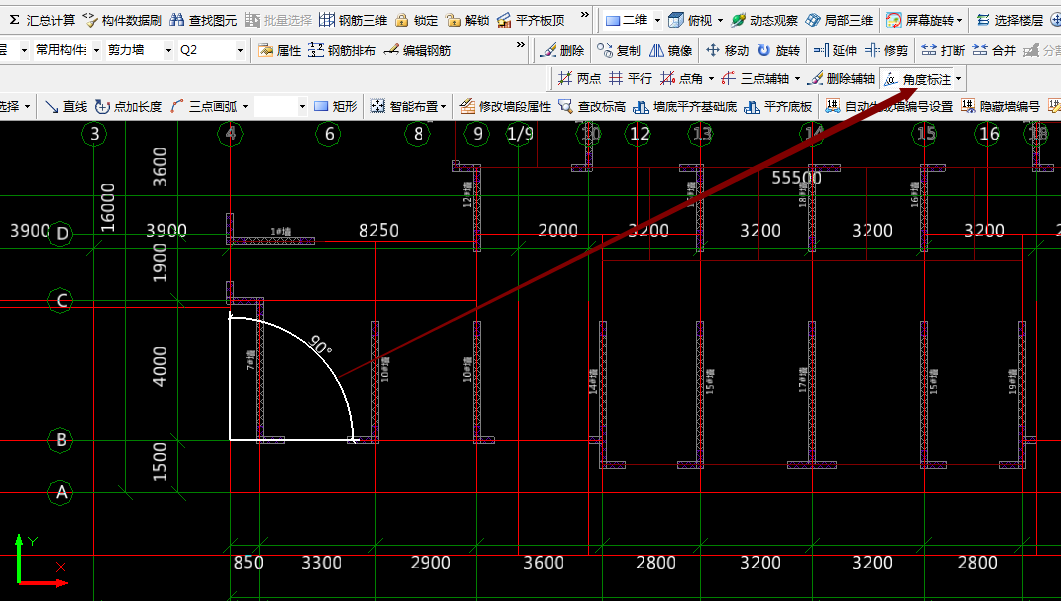
Task: Click the 编辑钢筋 edit rebar tool
Action: [x=417, y=50]
